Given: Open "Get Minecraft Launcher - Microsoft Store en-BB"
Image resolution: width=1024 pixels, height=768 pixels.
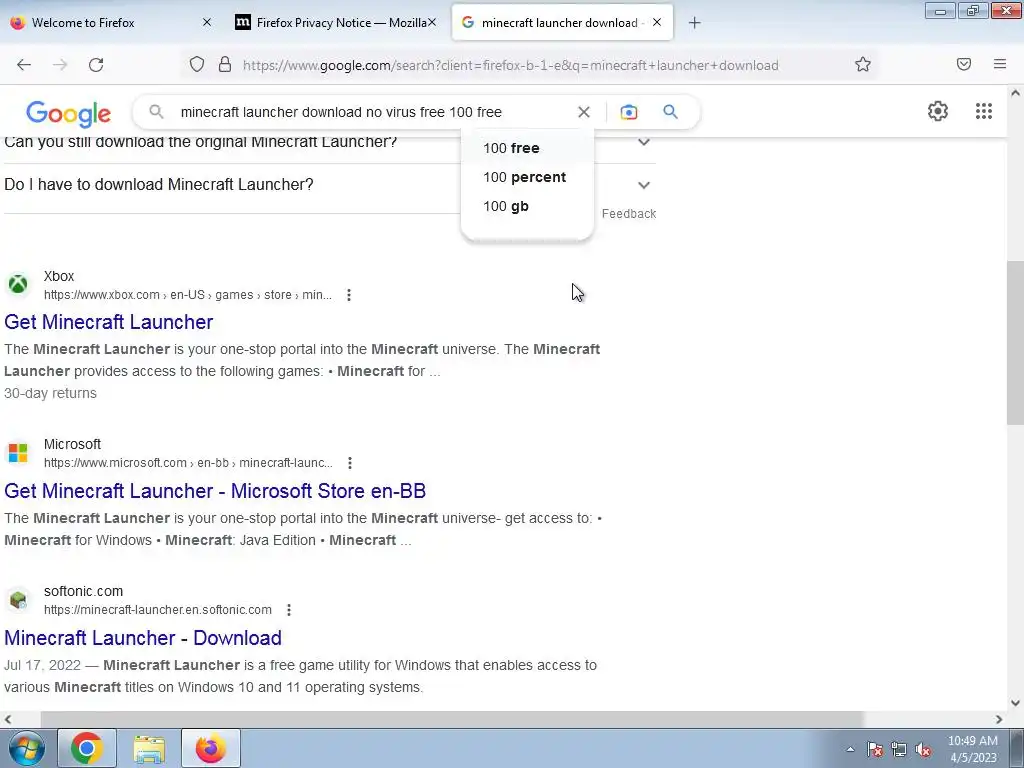Looking at the screenshot, I should tap(215, 490).
